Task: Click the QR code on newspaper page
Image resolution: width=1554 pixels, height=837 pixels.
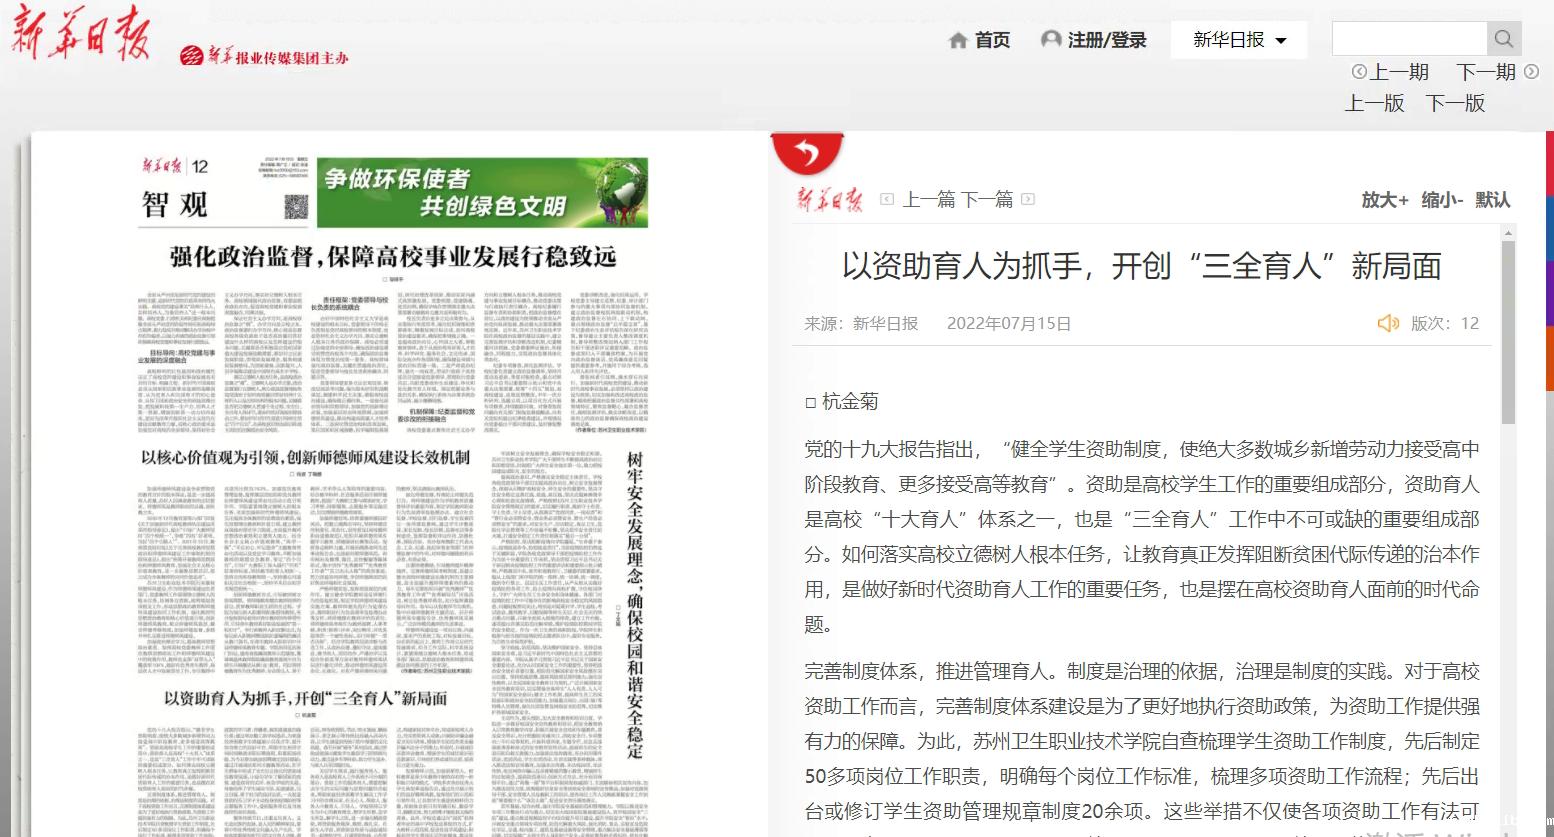Action: click(296, 207)
